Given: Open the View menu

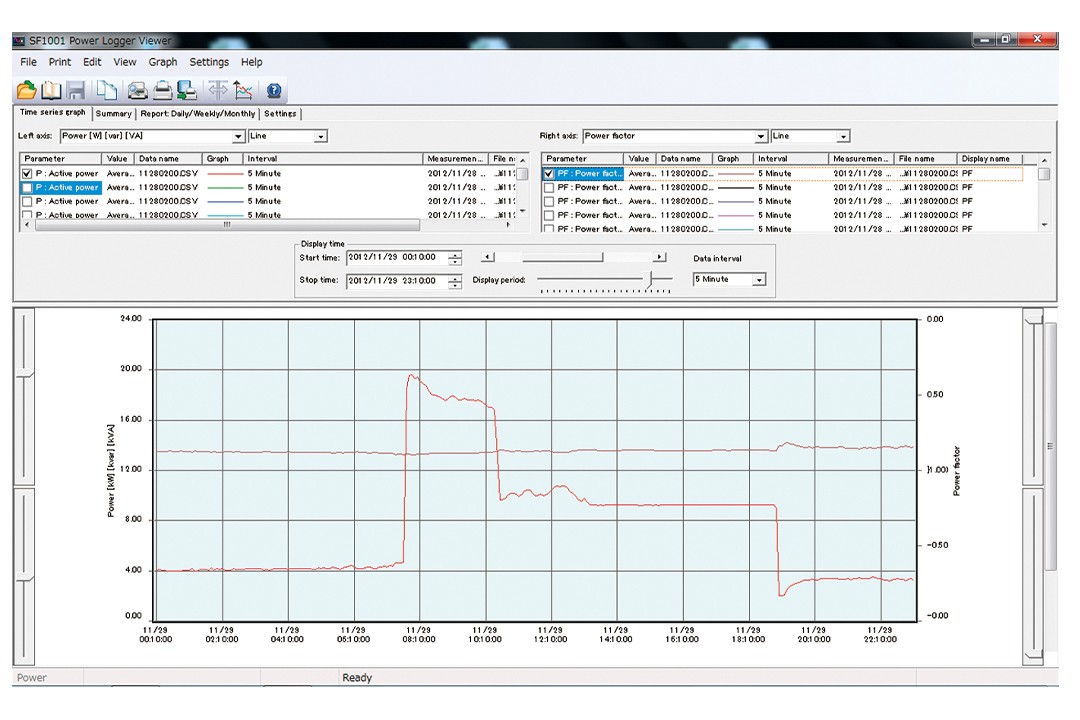Looking at the screenshot, I should coord(125,62).
